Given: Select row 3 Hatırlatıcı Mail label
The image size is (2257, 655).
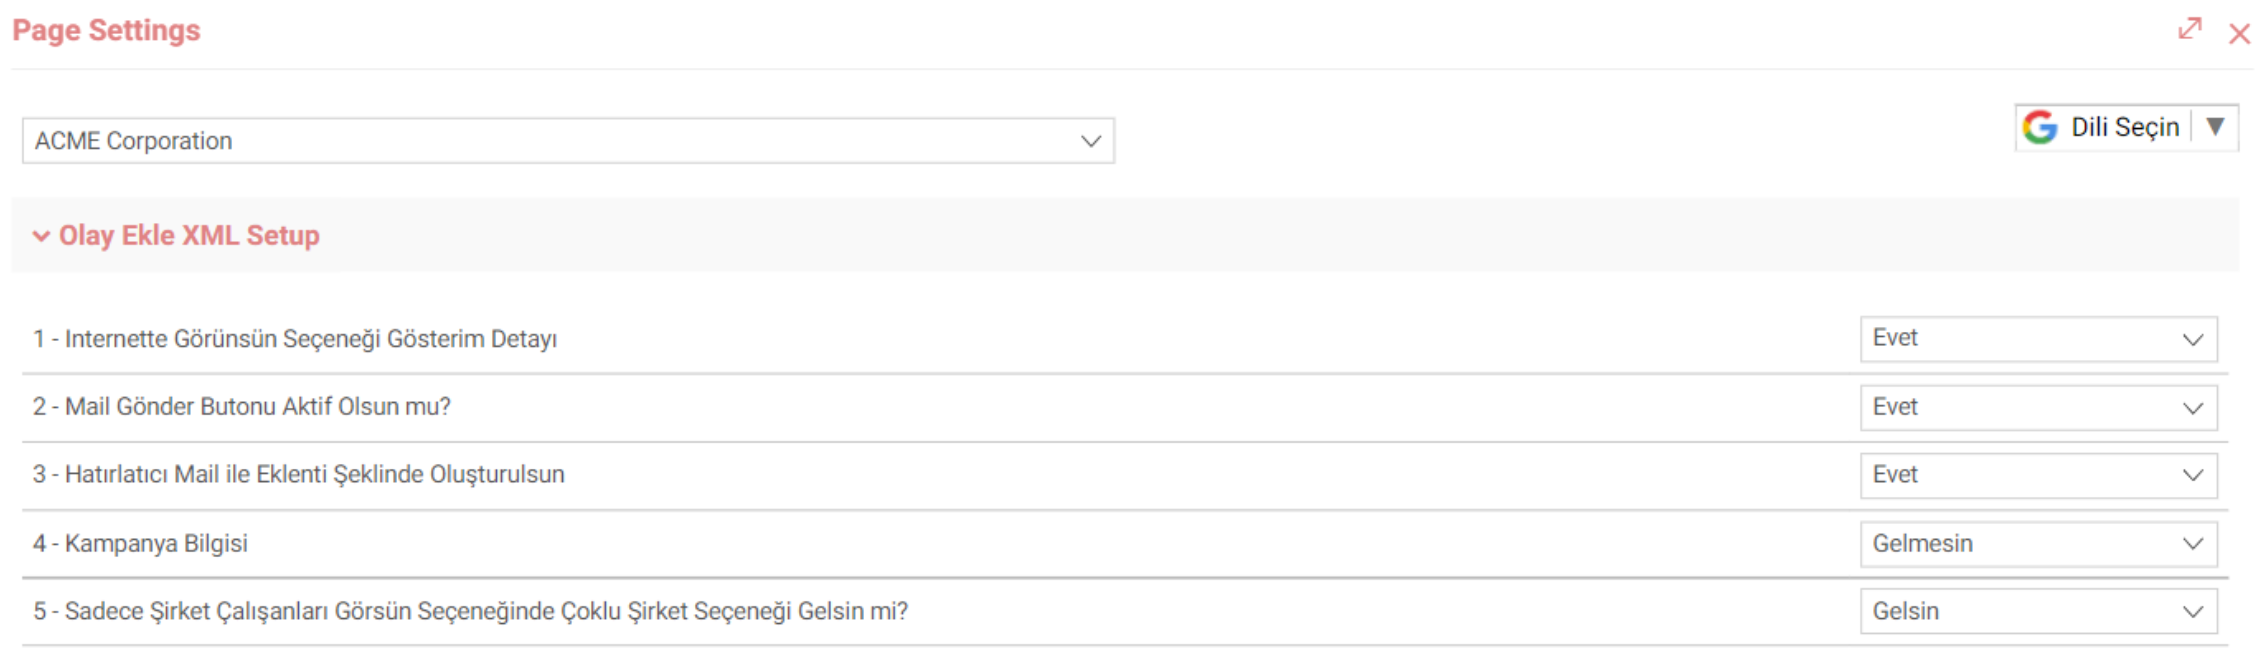Looking at the screenshot, I should point(299,474).
